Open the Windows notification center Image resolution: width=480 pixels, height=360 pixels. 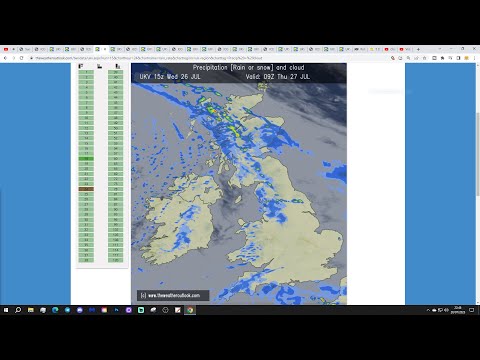[x=471, y=310]
